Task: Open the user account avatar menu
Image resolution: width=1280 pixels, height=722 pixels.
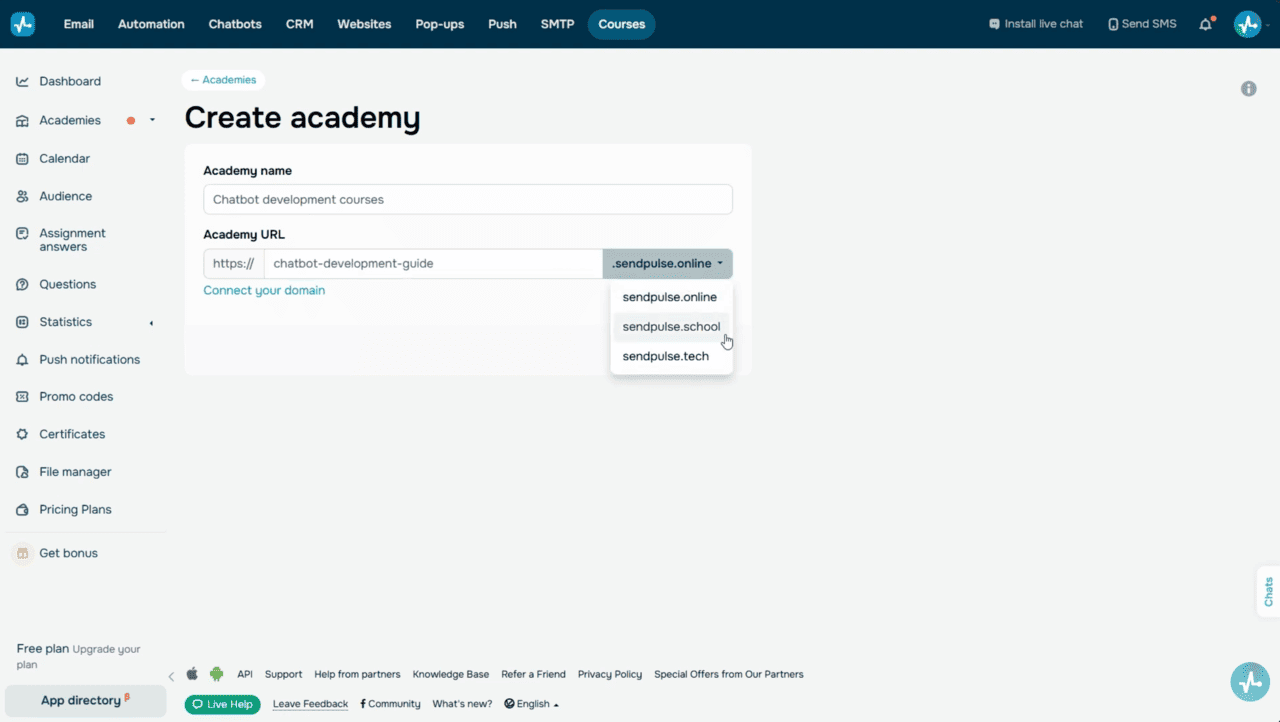Action: coord(1247,24)
